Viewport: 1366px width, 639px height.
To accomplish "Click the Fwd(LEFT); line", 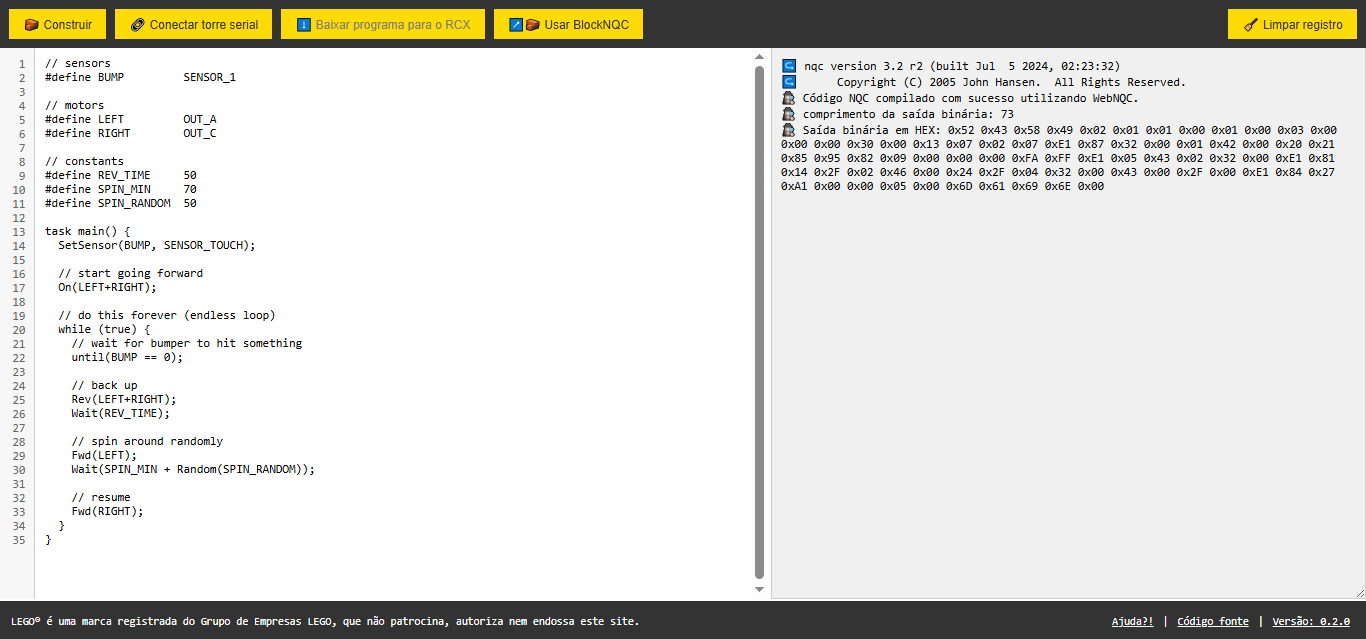I will tap(104, 455).
